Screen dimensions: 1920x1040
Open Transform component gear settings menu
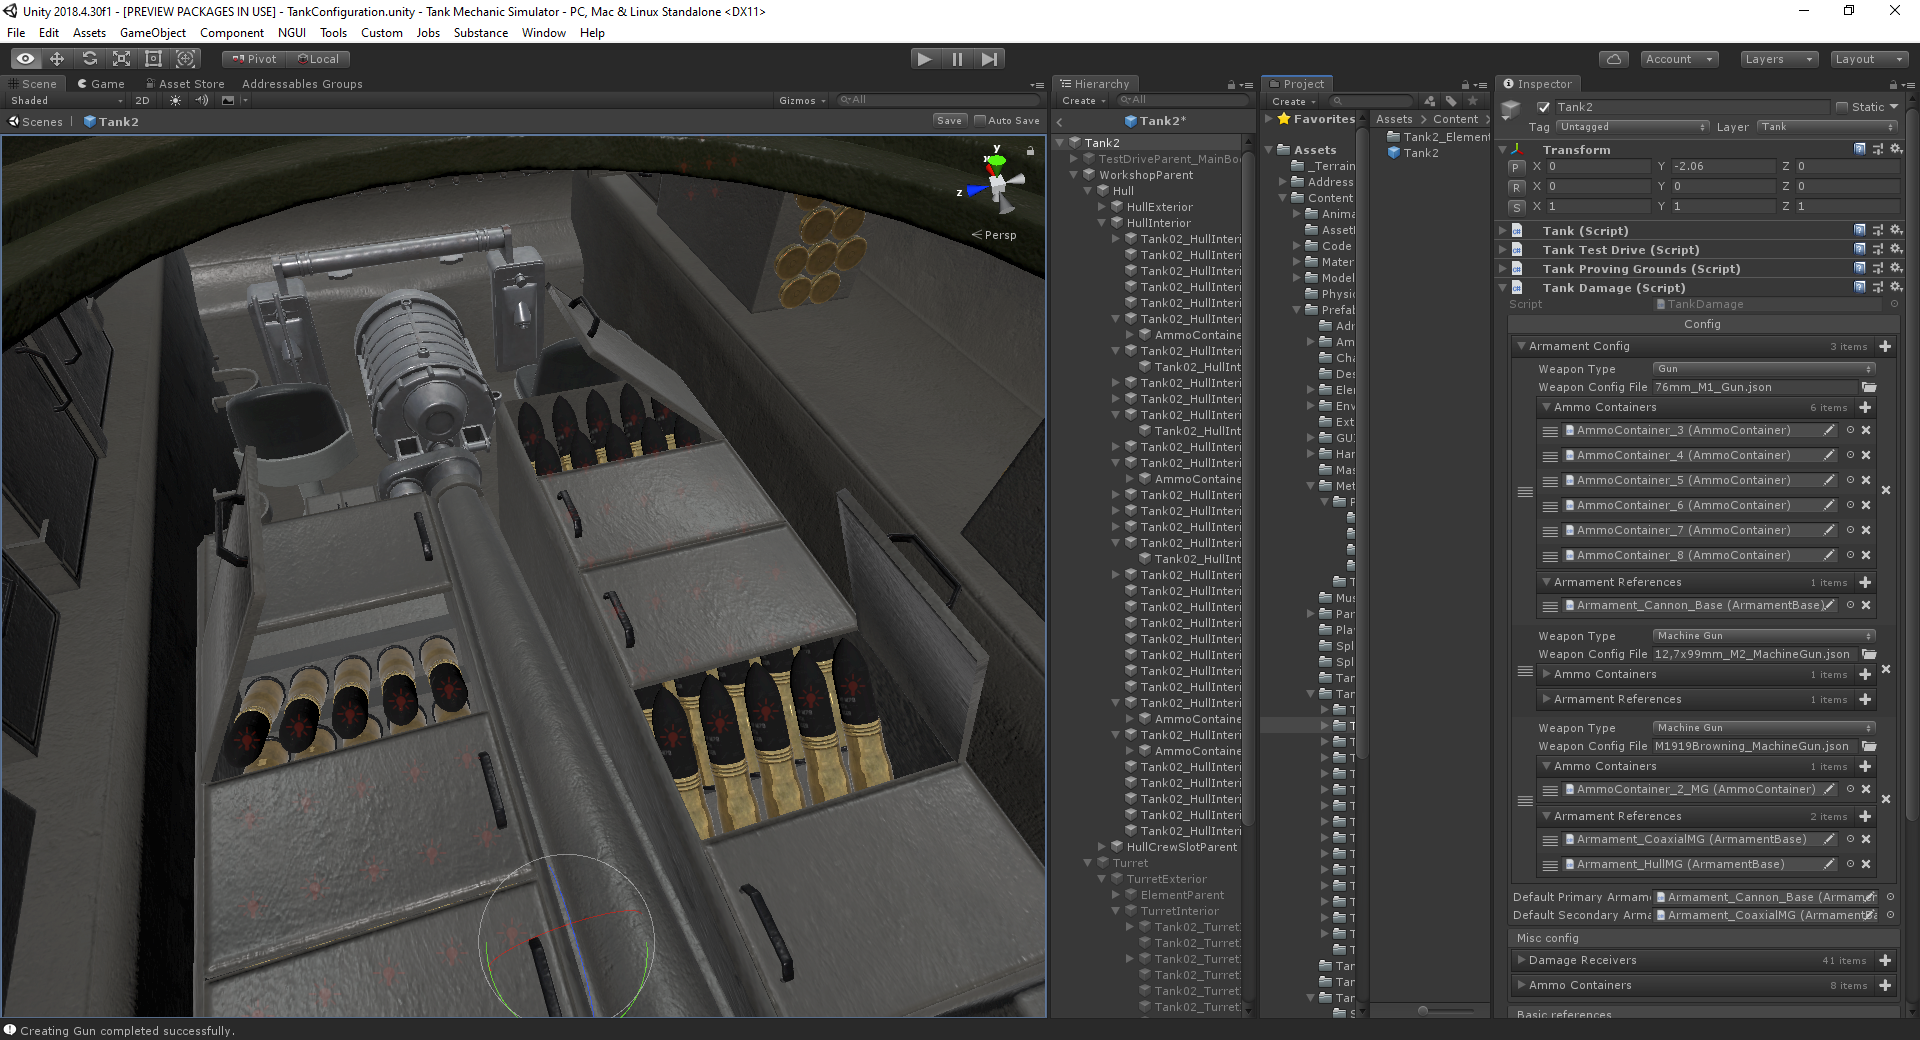(x=1896, y=149)
